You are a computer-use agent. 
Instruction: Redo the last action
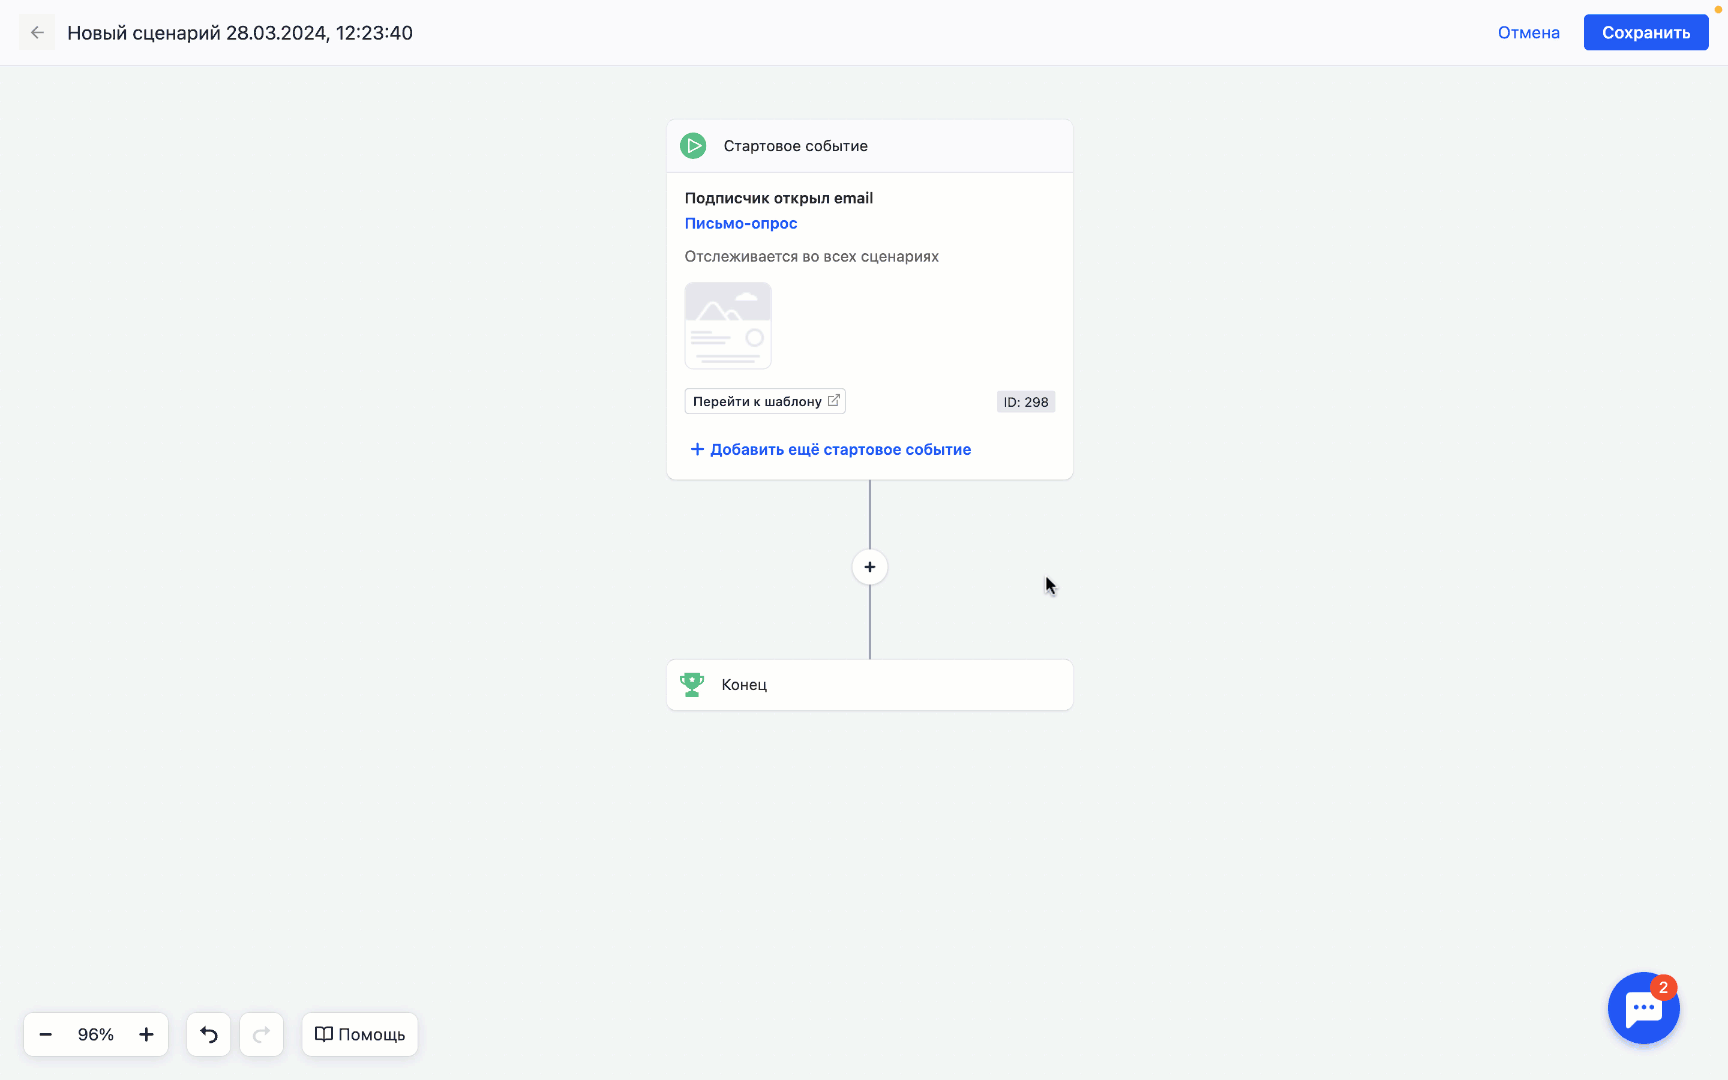coord(261,1034)
